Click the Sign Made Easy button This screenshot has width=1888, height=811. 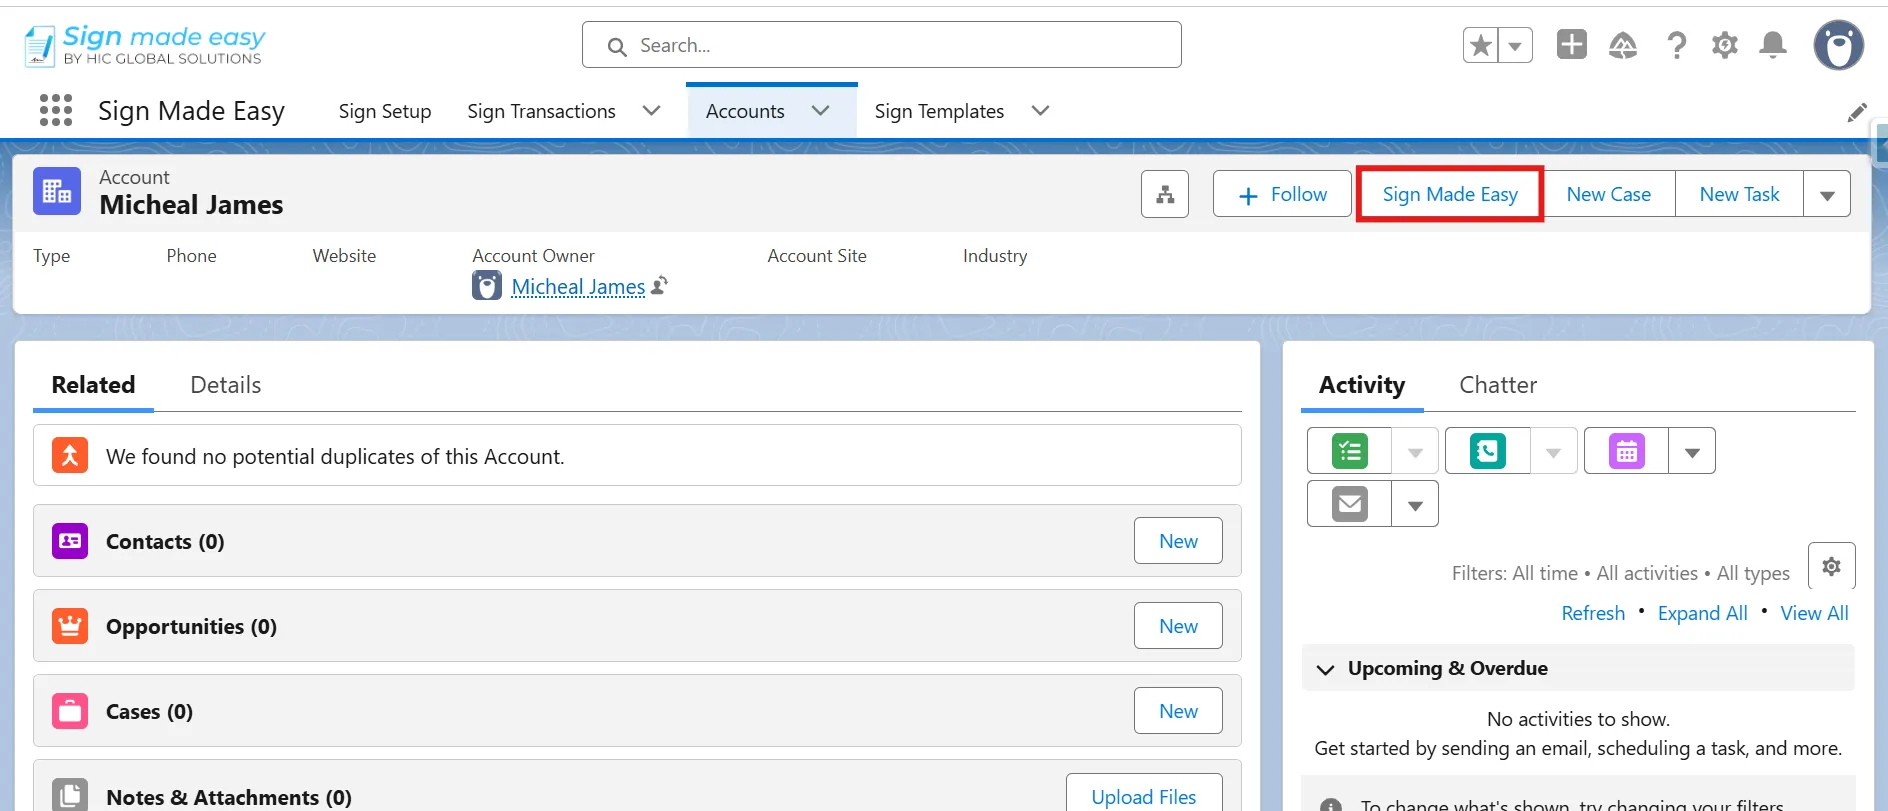(1450, 195)
